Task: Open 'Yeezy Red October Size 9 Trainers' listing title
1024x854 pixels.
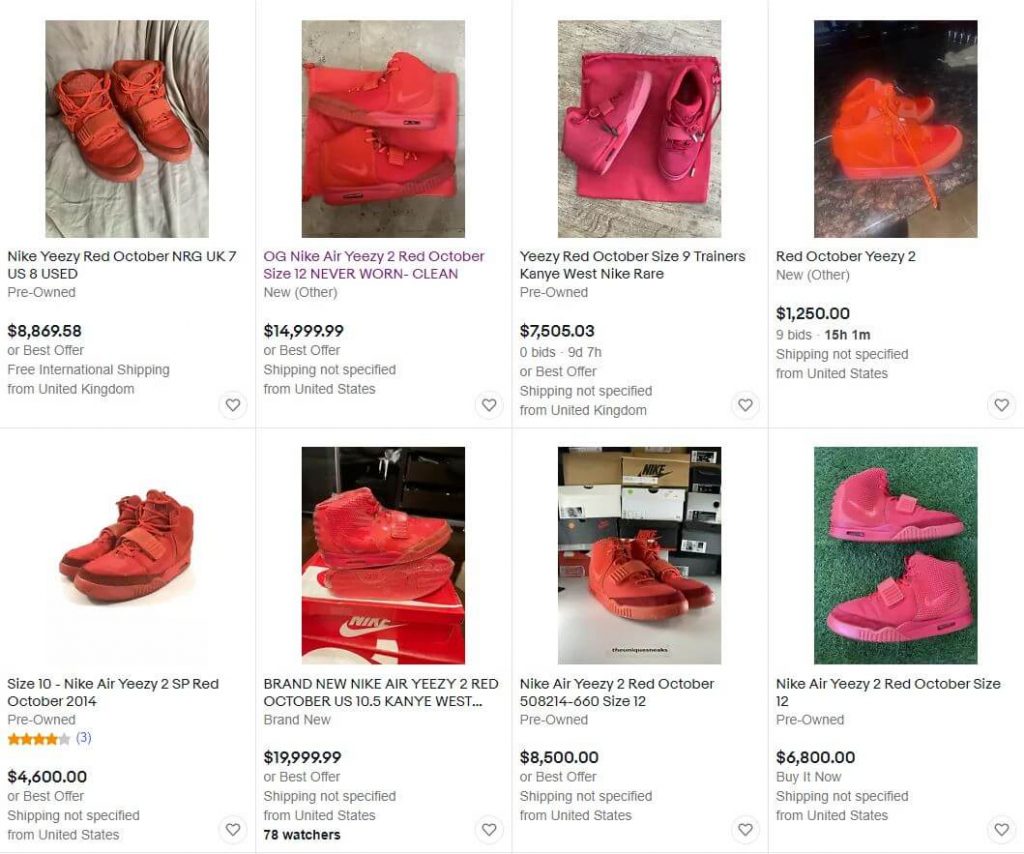Action: [x=632, y=265]
